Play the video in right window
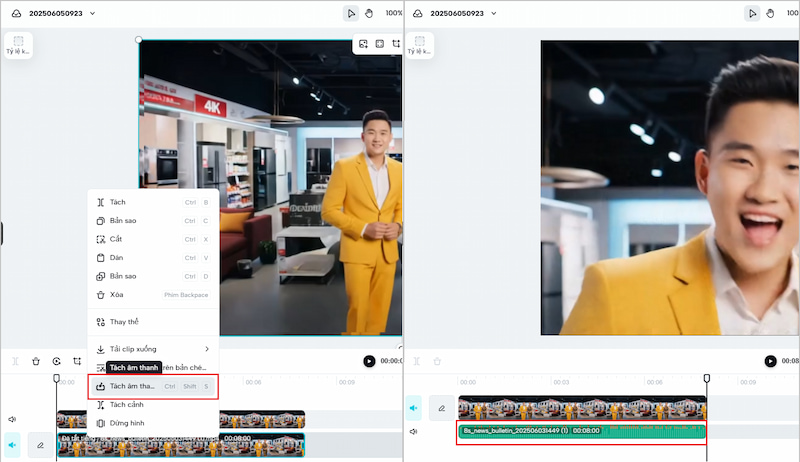The image size is (800, 462). tap(770, 361)
